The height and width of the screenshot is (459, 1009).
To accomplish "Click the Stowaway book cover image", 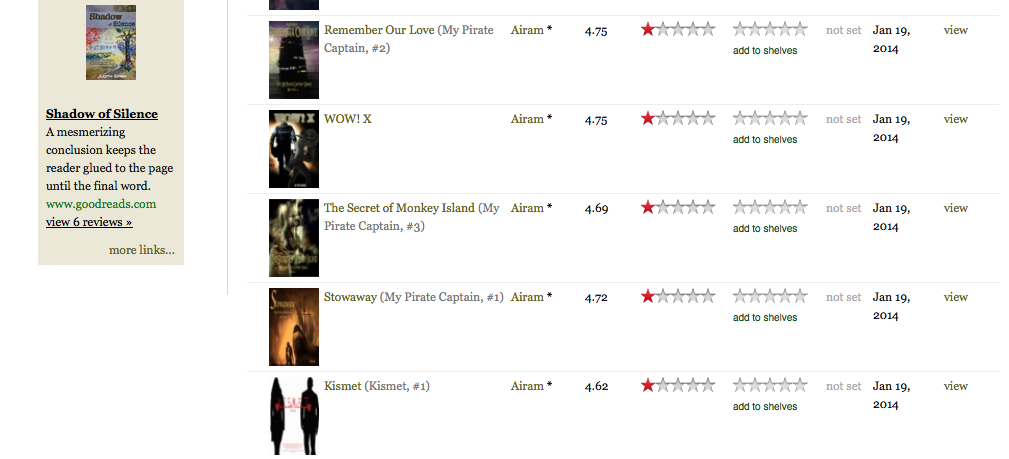I will coord(293,327).
